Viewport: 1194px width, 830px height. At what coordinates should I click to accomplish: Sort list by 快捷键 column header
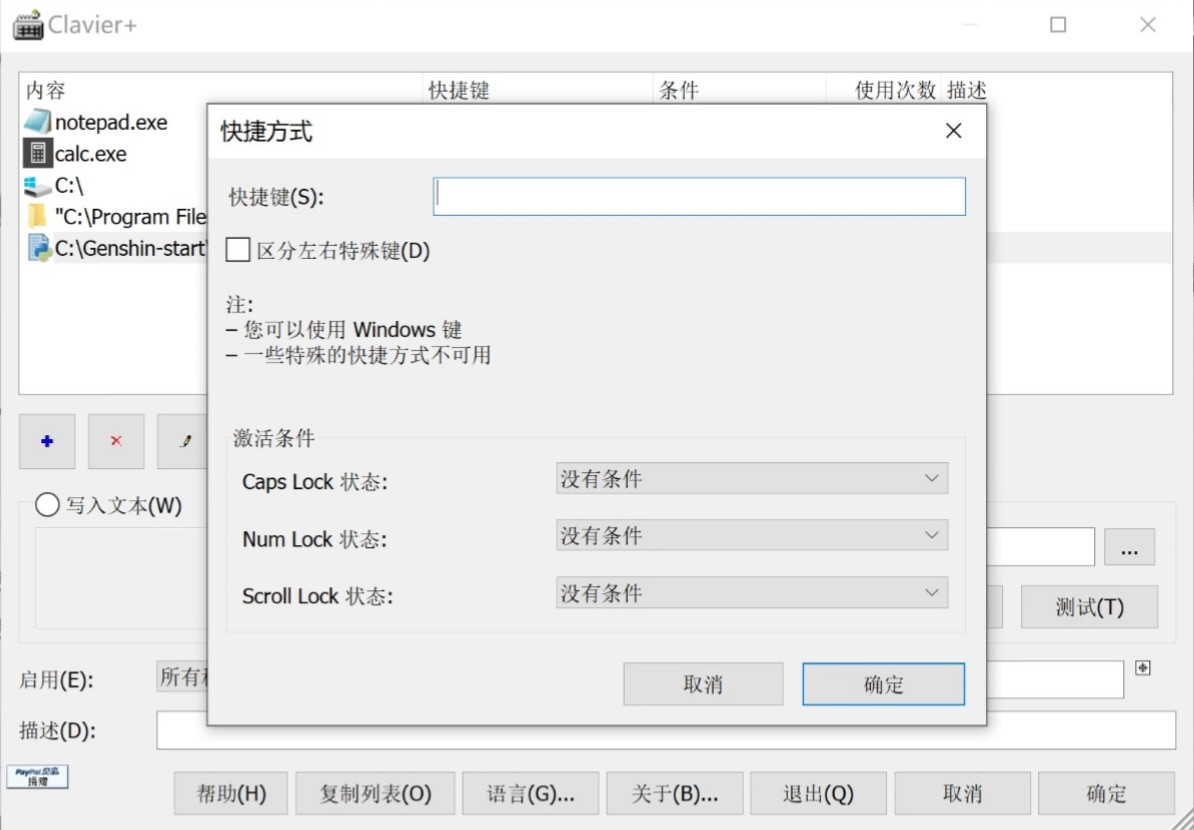tap(538, 91)
